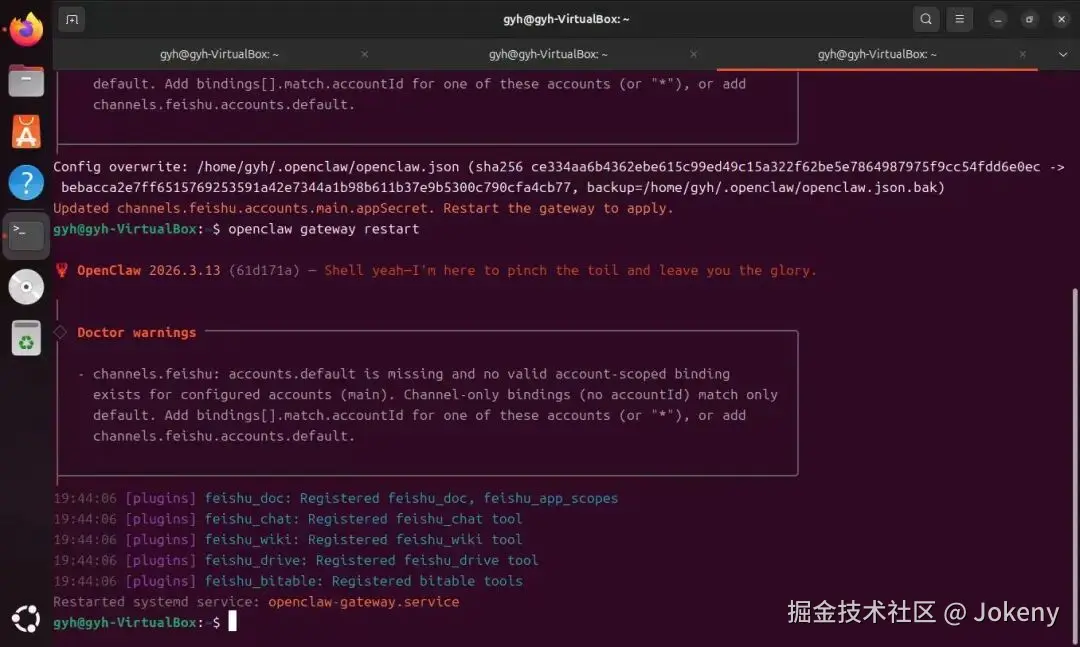Image resolution: width=1080 pixels, height=647 pixels.
Task: Click the 'OpenClaw 2026.3.13' version text
Action: 149,270
